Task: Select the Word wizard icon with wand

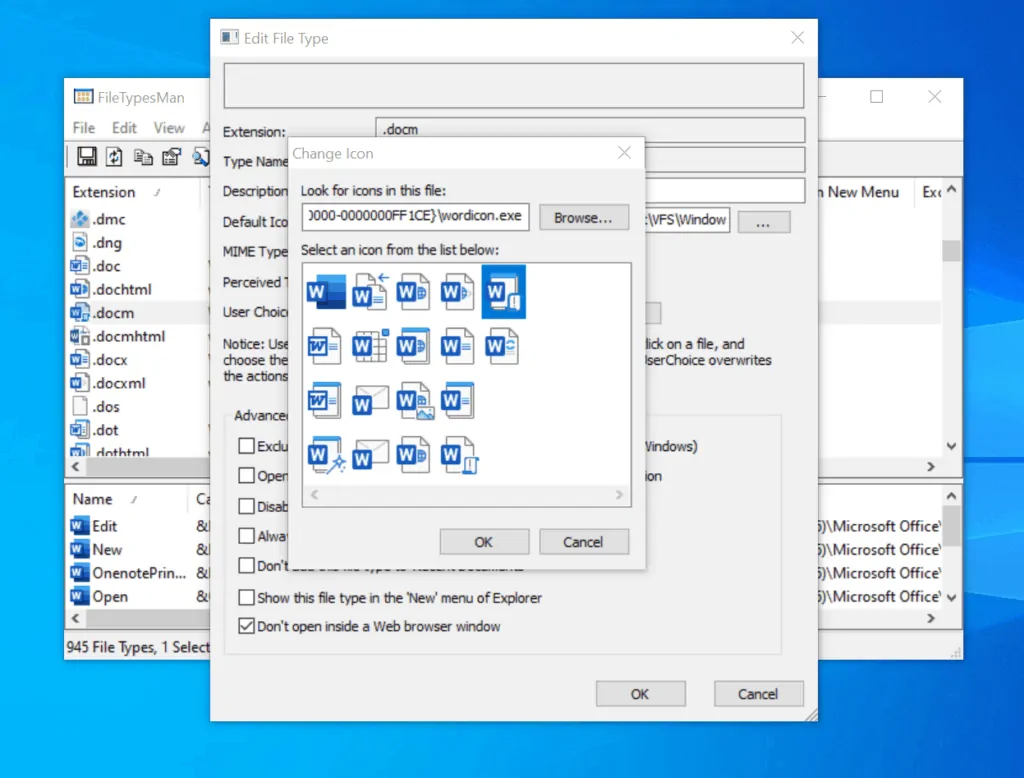Action: click(325, 455)
